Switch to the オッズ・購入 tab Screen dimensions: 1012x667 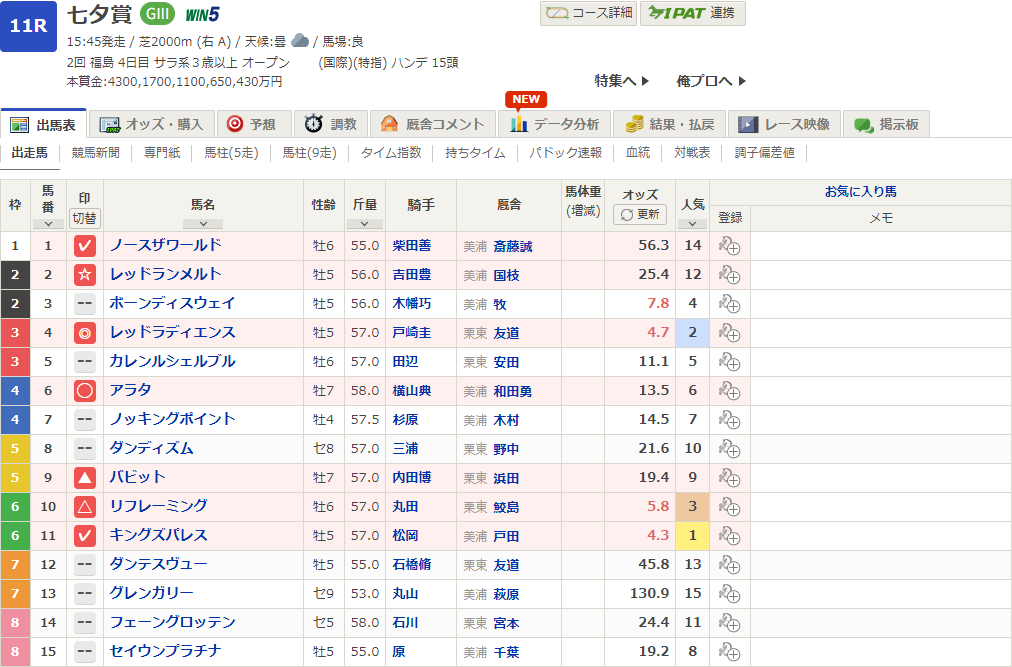150,124
